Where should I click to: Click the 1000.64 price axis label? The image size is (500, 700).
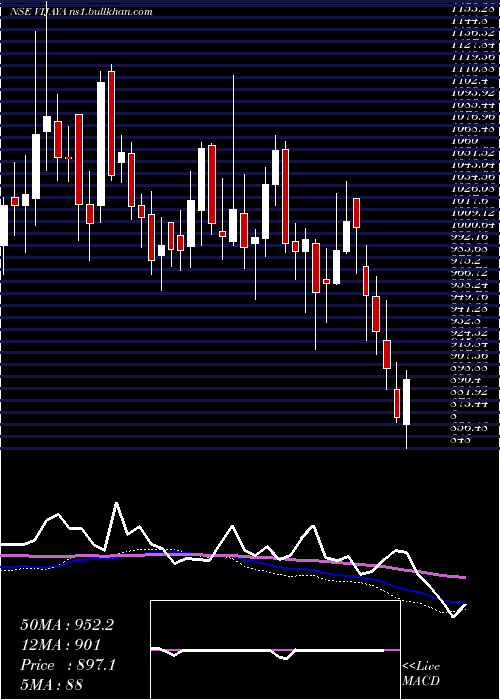472,225
